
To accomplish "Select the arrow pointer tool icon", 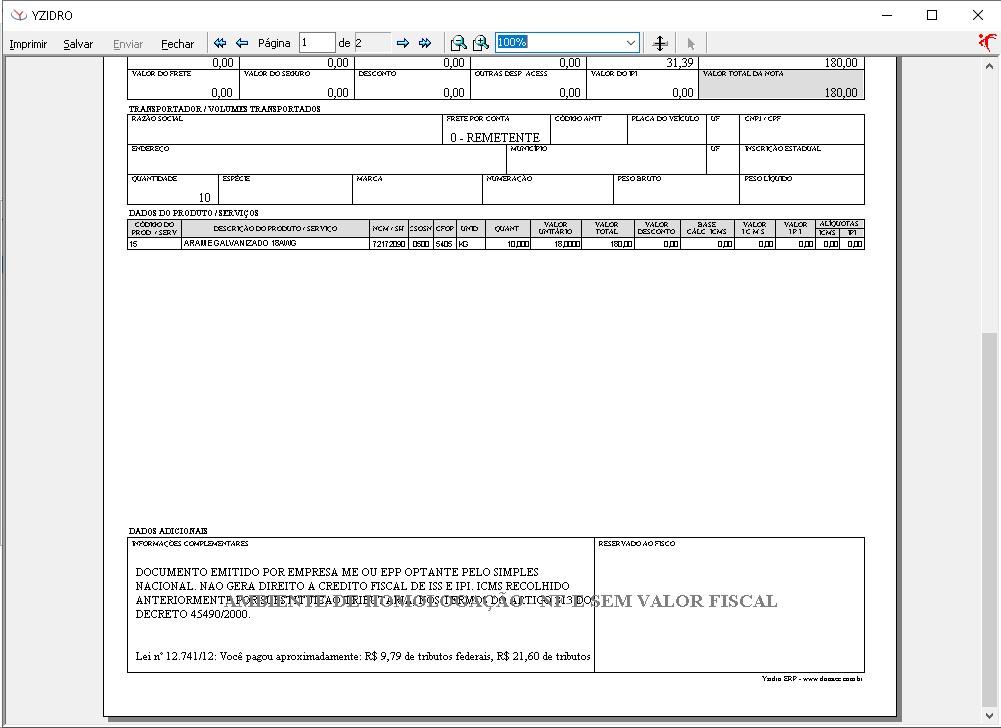I will 691,43.
